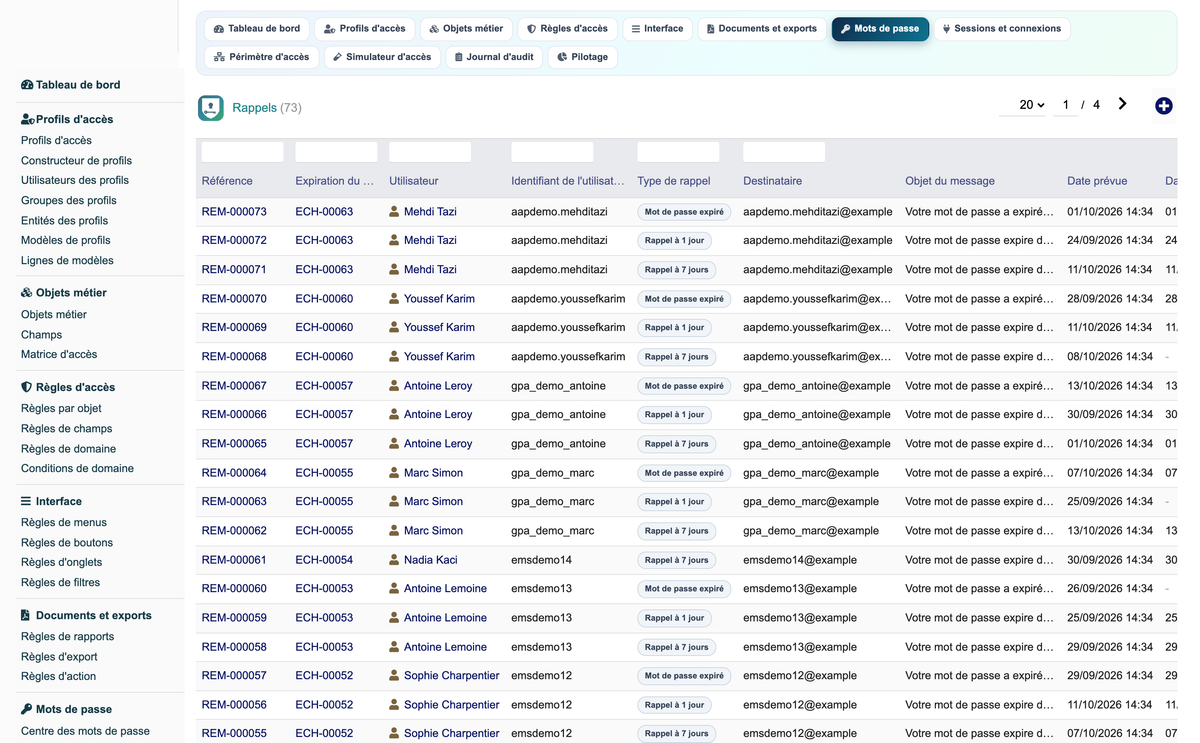1200x743 pixels.
Task: Click the Tableau de bord sidebar gauge icon
Action: click(x=27, y=85)
